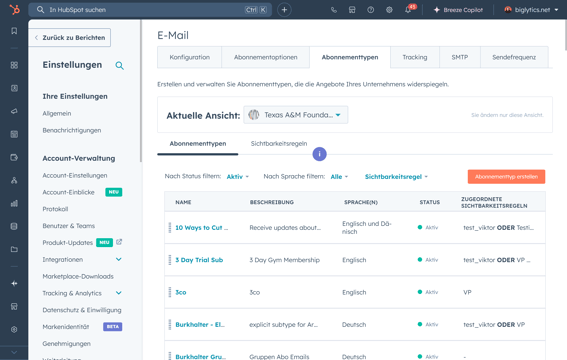Open Genehmigungen settings
This screenshot has height=360, width=567.
coord(67,343)
